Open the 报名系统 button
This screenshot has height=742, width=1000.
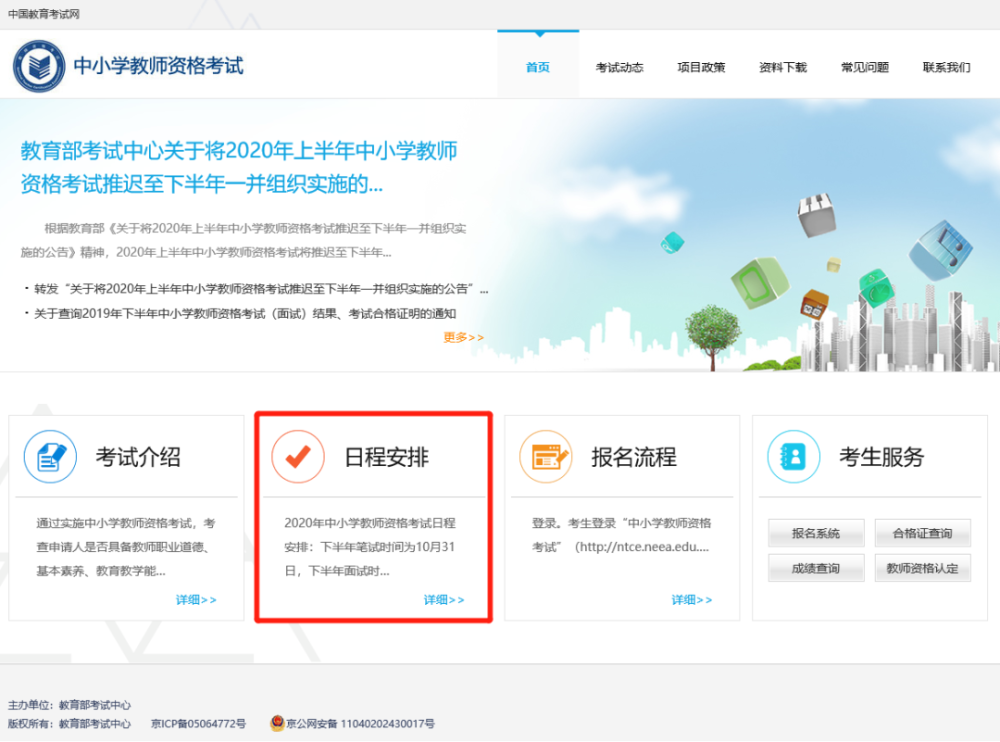tap(816, 533)
